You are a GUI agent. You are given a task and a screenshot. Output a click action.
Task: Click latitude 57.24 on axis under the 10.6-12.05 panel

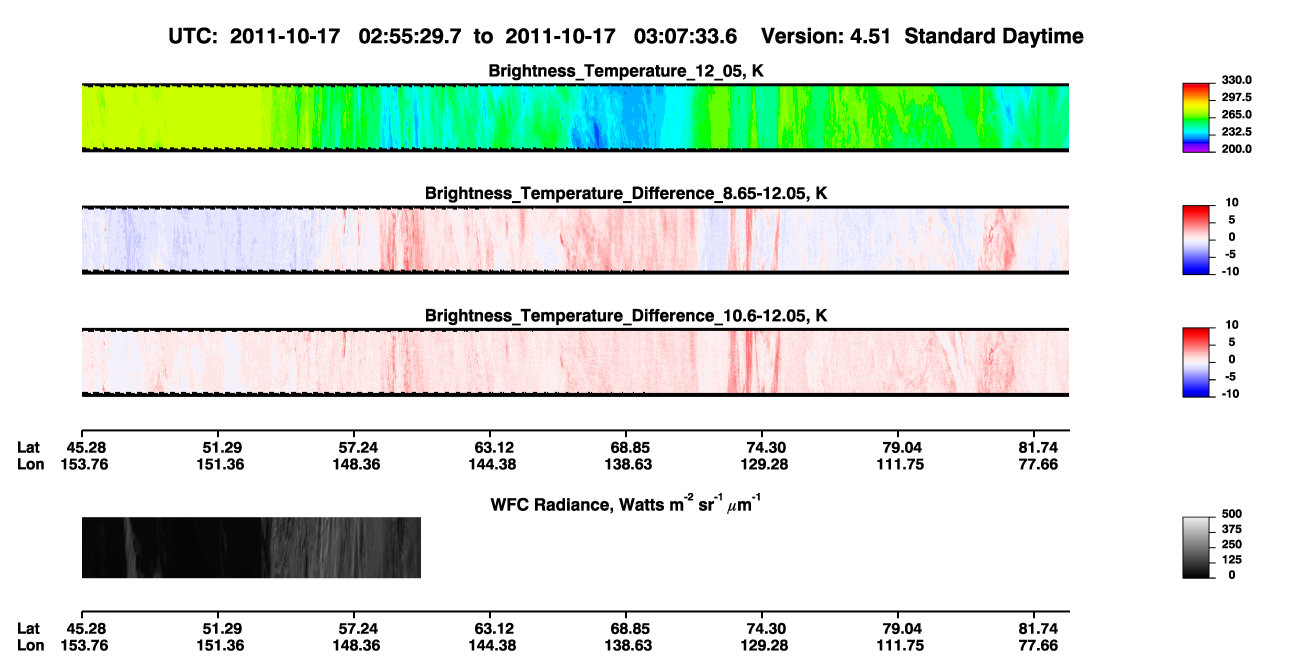[358, 448]
